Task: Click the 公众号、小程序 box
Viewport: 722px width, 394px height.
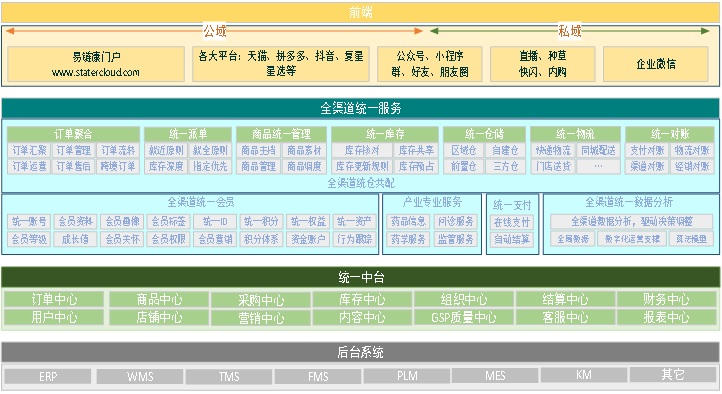Action: click(x=430, y=64)
